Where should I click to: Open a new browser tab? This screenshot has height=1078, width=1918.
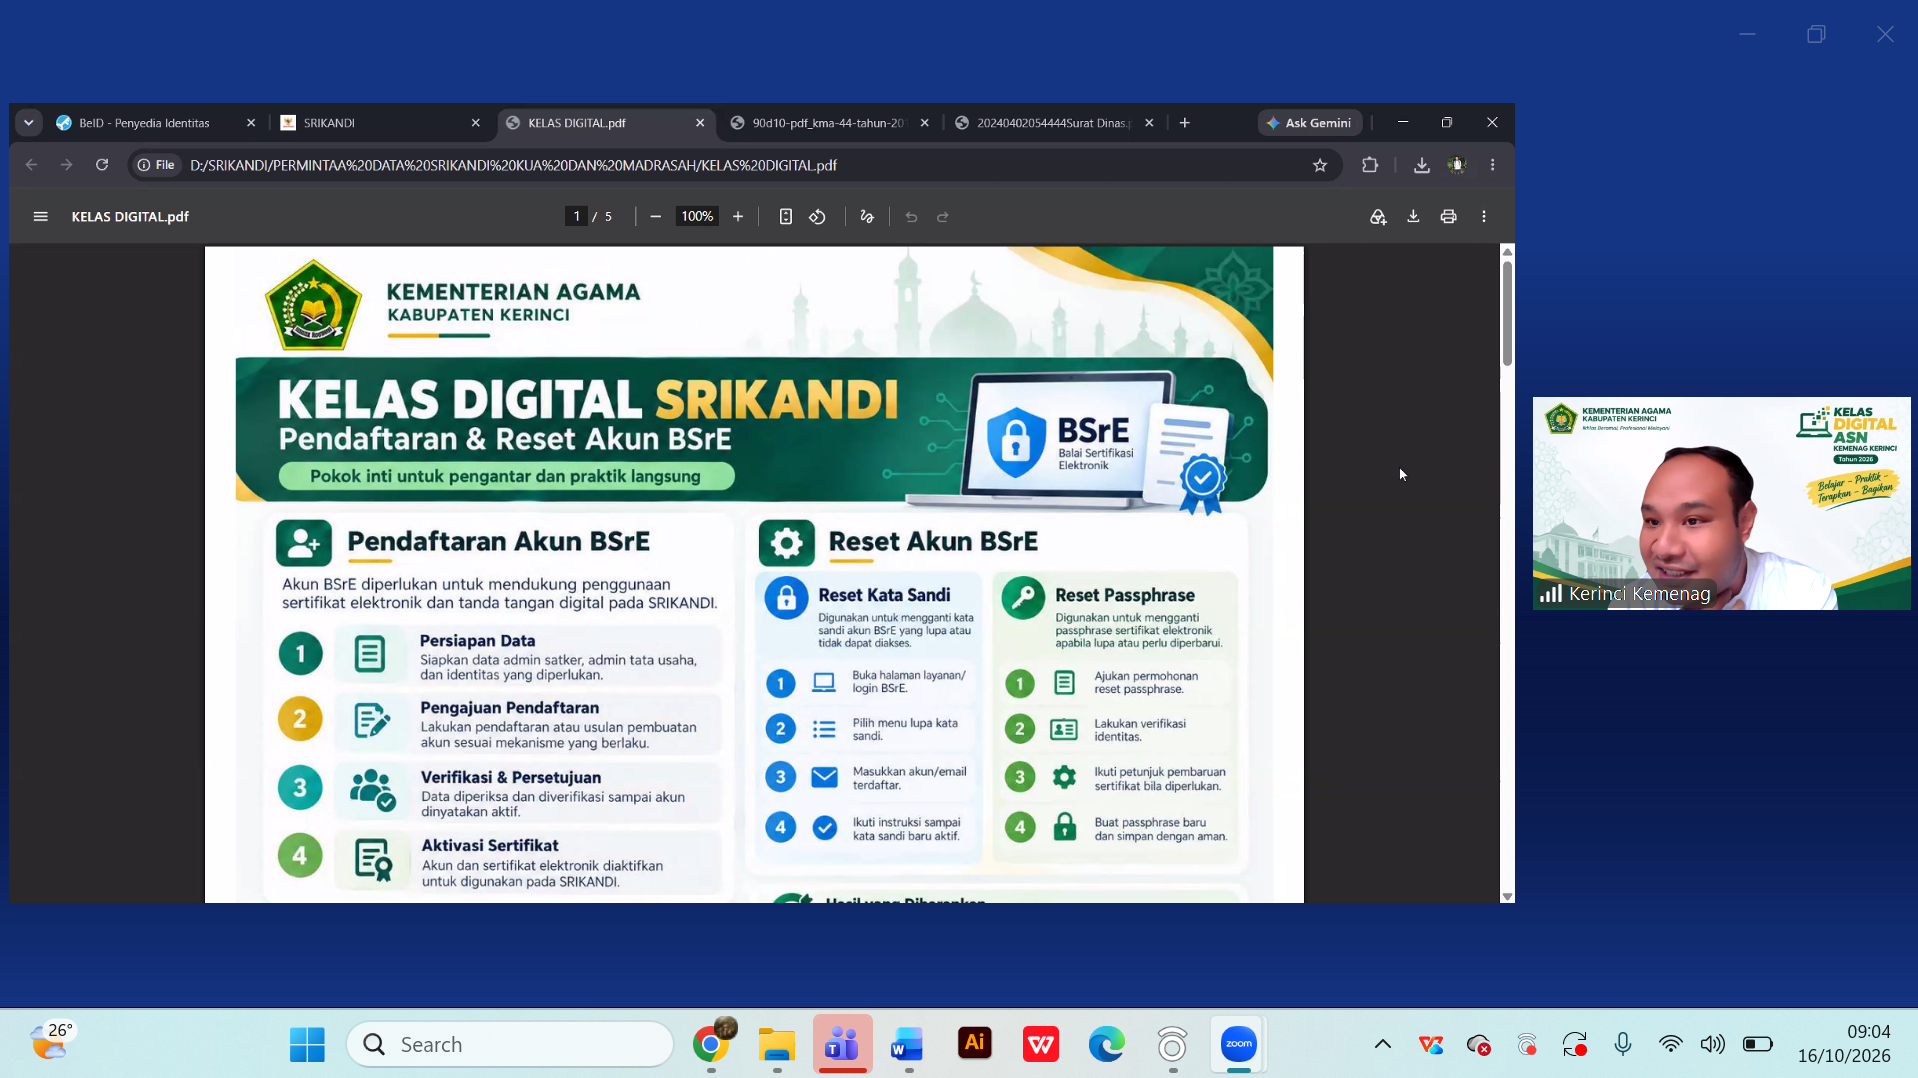[1185, 122]
